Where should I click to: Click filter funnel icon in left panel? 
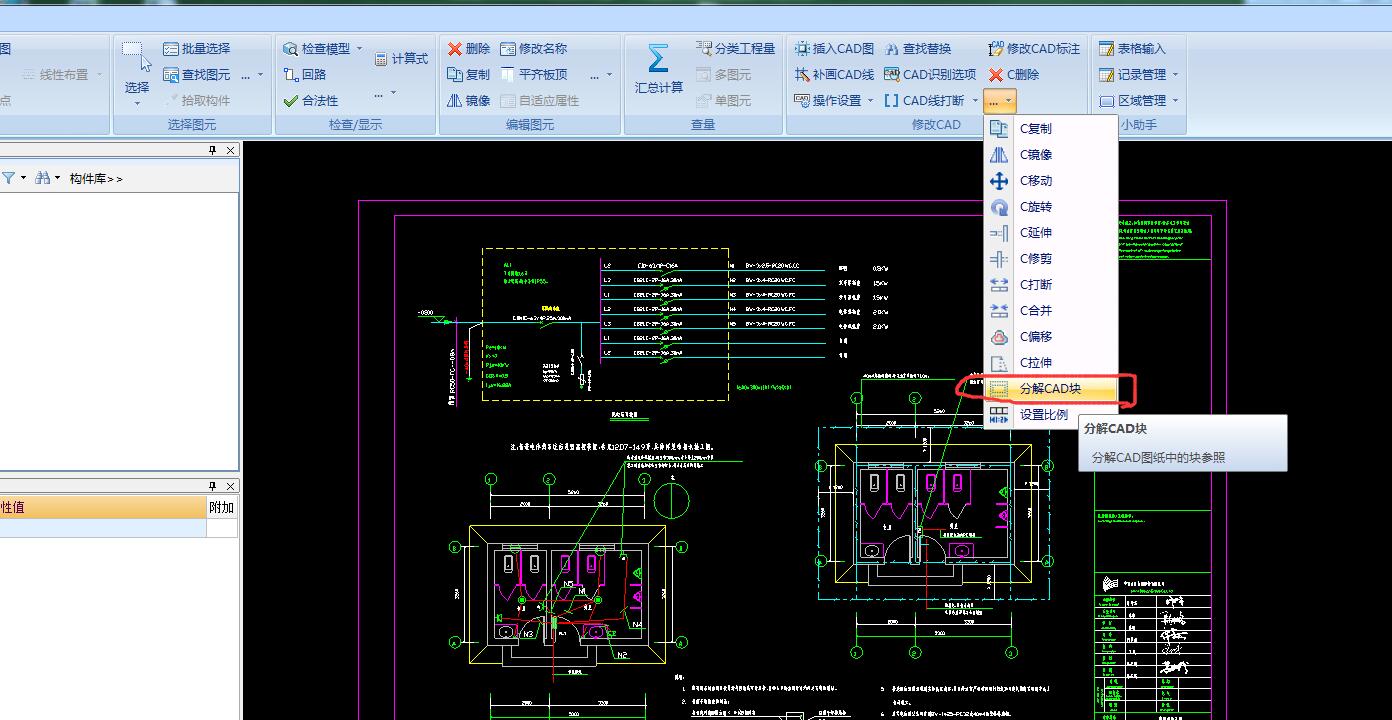[9, 178]
